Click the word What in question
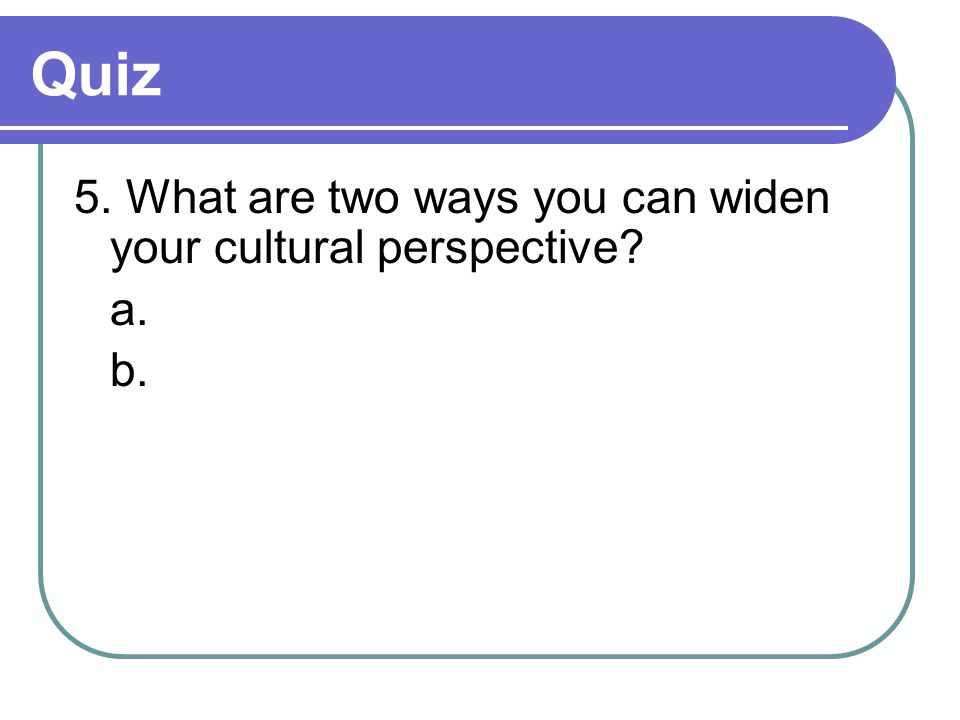The image size is (960, 720). [x=181, y=197]
